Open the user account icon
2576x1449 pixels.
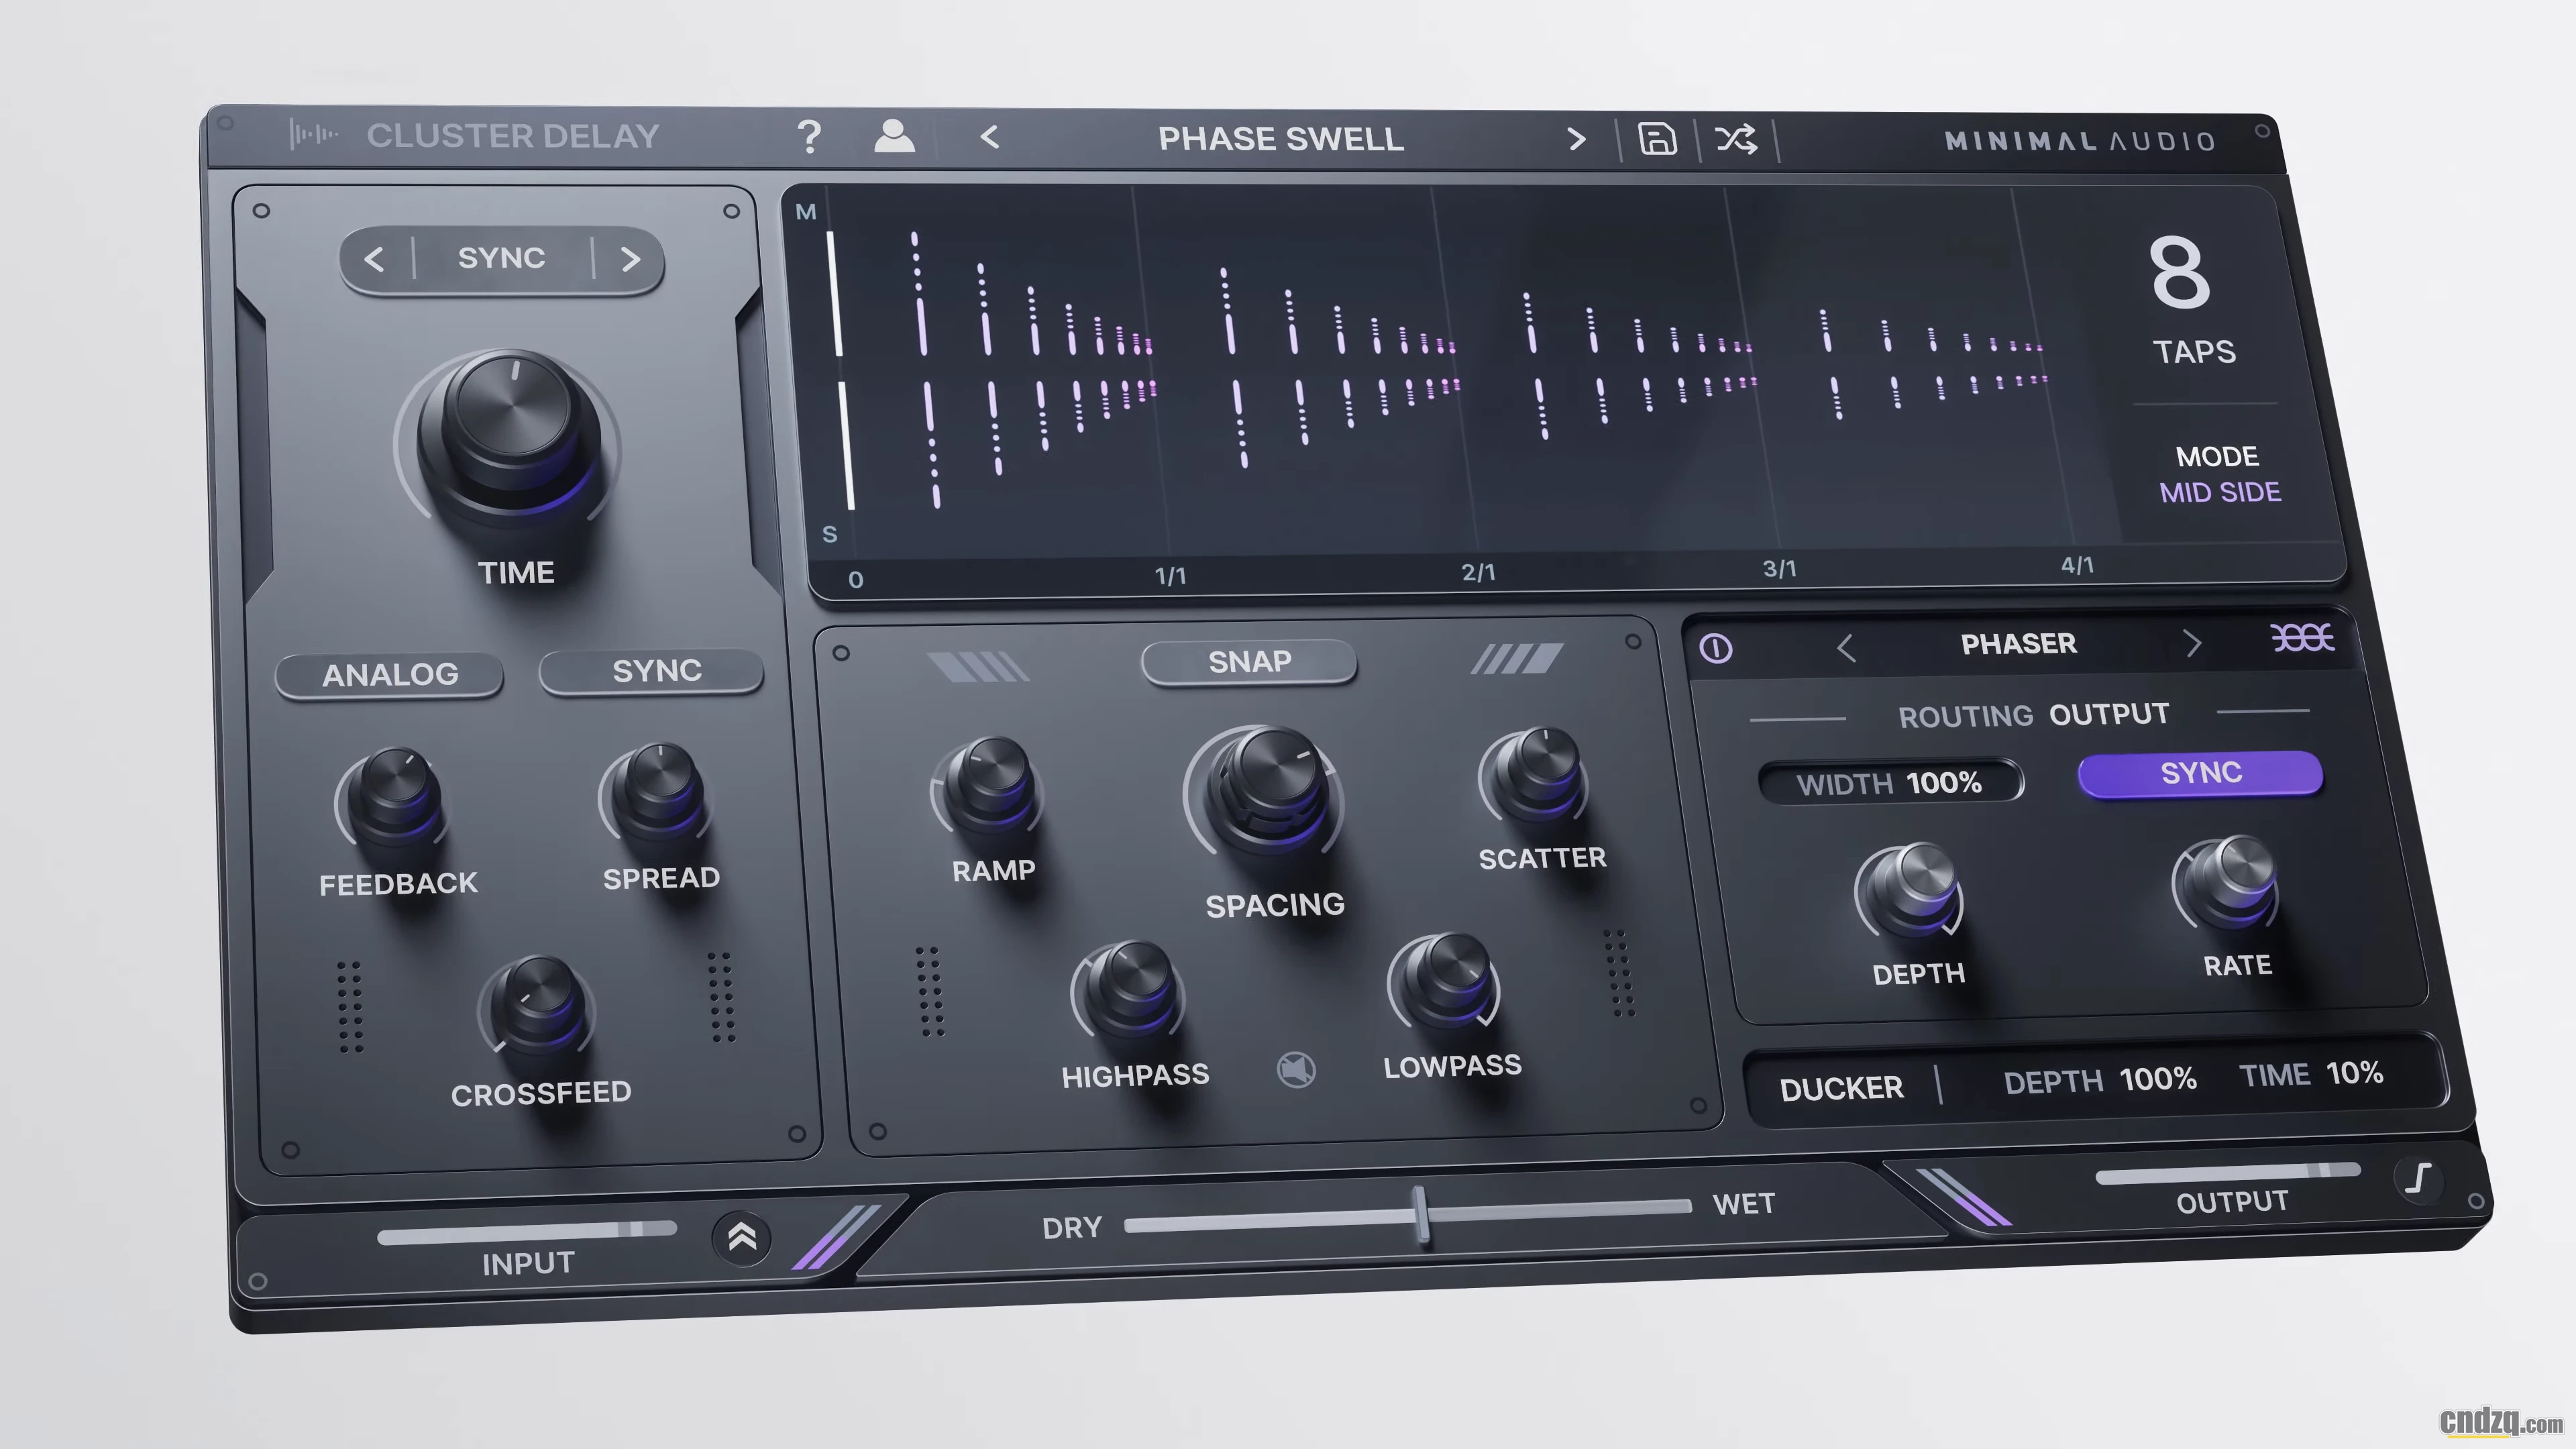point(894,136)
